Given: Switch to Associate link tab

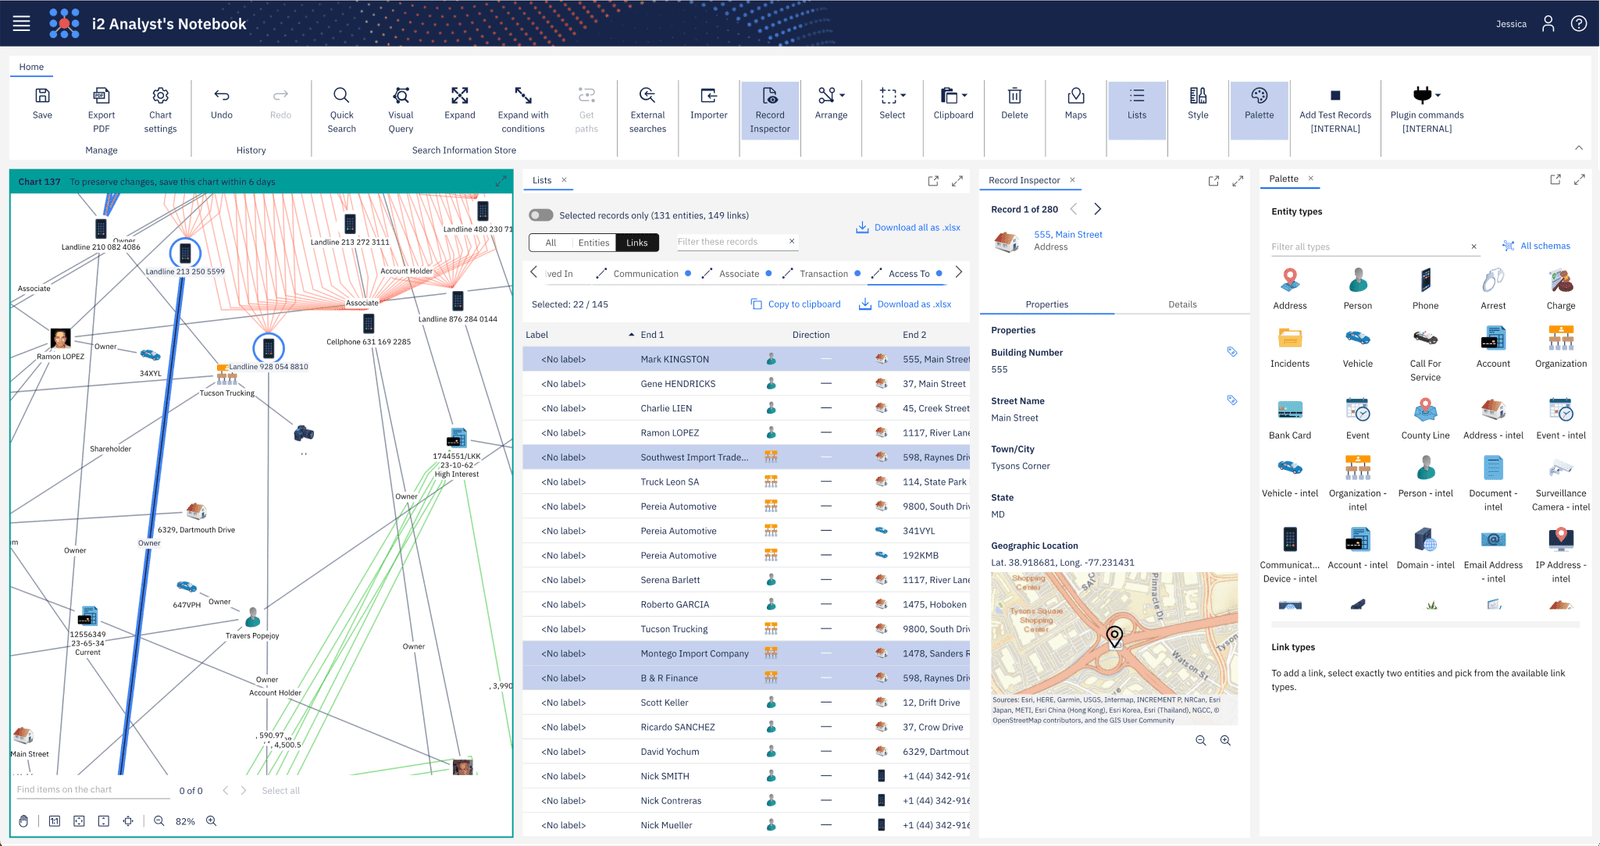Looking at the screenshot, I should (739, 274).
